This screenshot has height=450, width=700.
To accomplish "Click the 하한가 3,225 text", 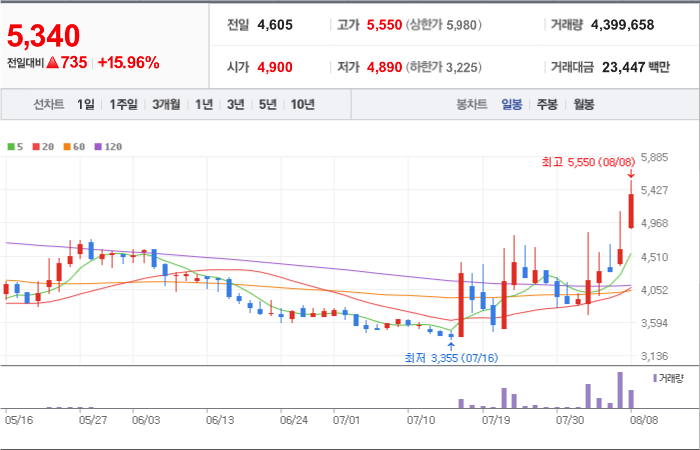I will [444, 67].
